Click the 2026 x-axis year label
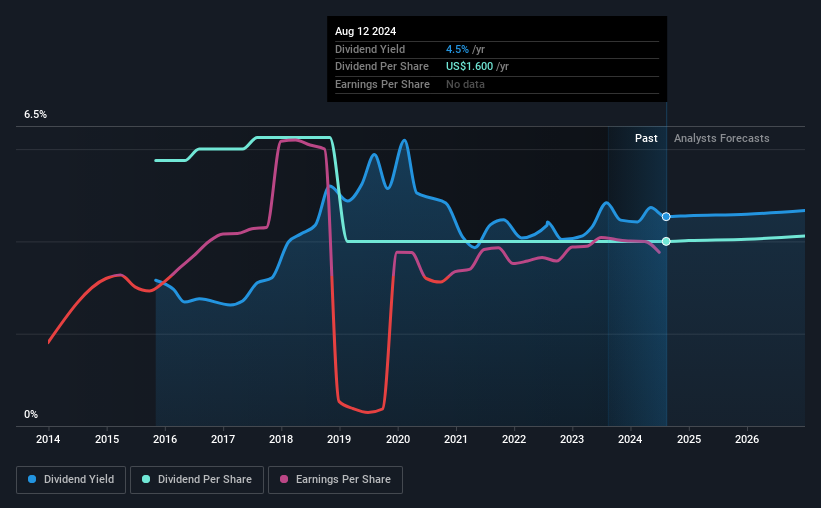The height and width of the screenshot is (508, 821). (x=747, y=439)
